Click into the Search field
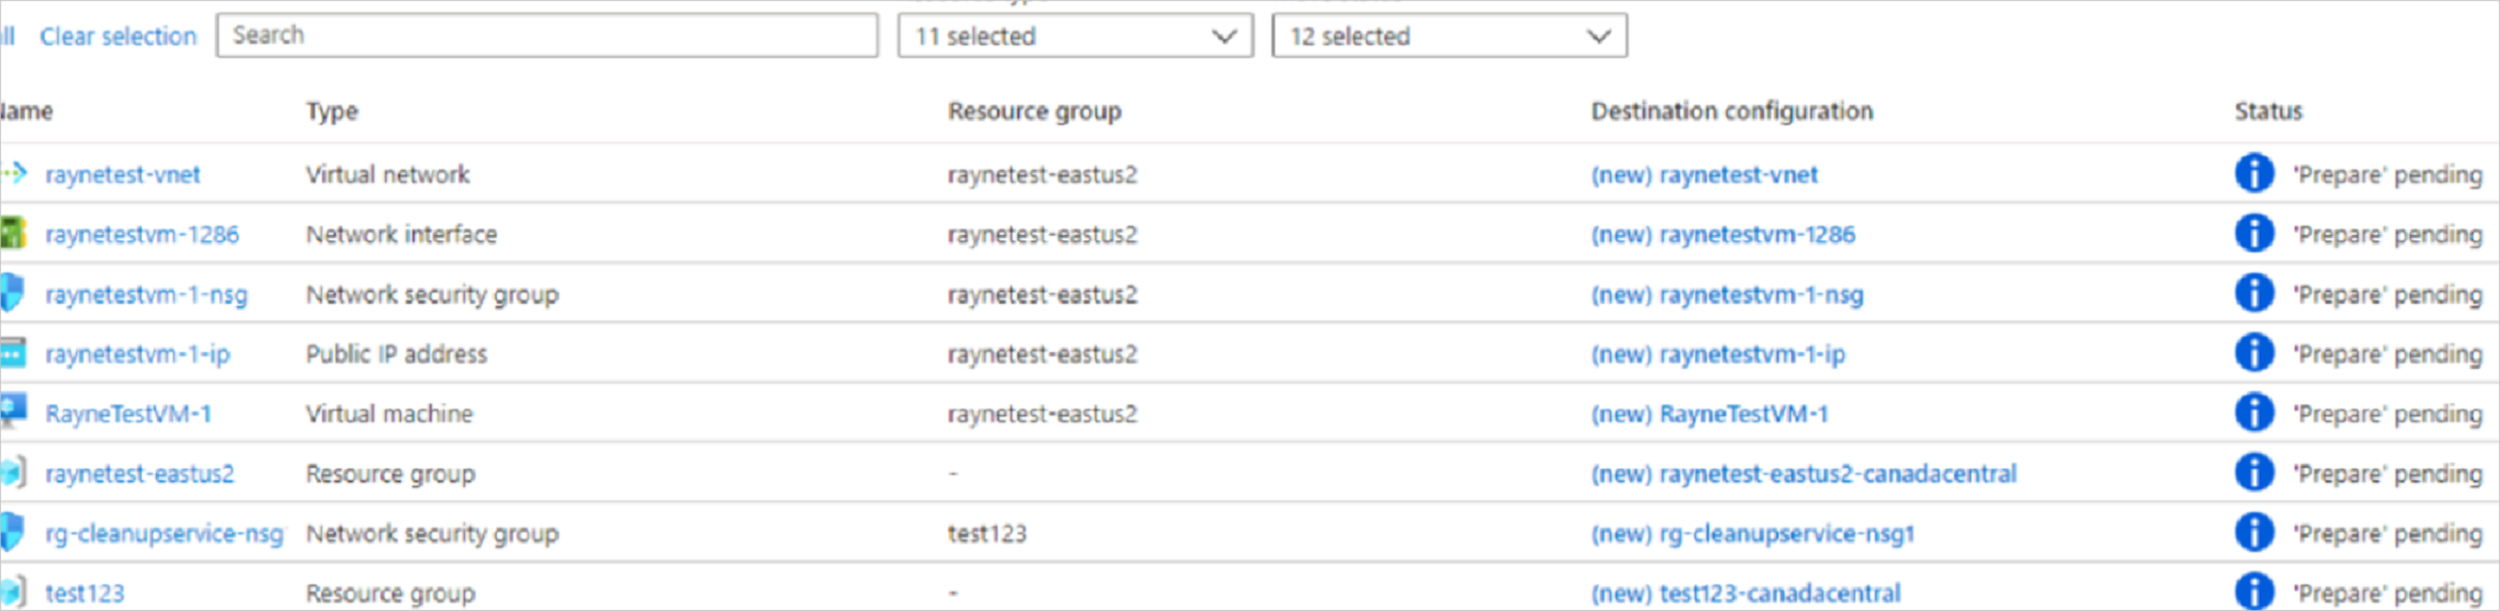 tap(547, 36)
